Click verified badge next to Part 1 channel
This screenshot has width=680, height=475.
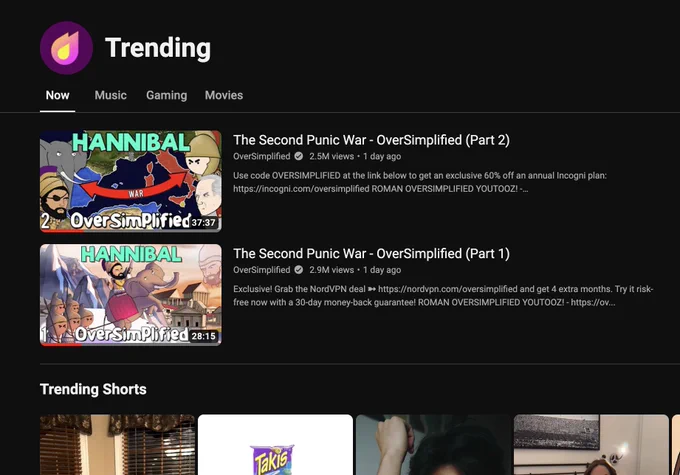[299, 270]
